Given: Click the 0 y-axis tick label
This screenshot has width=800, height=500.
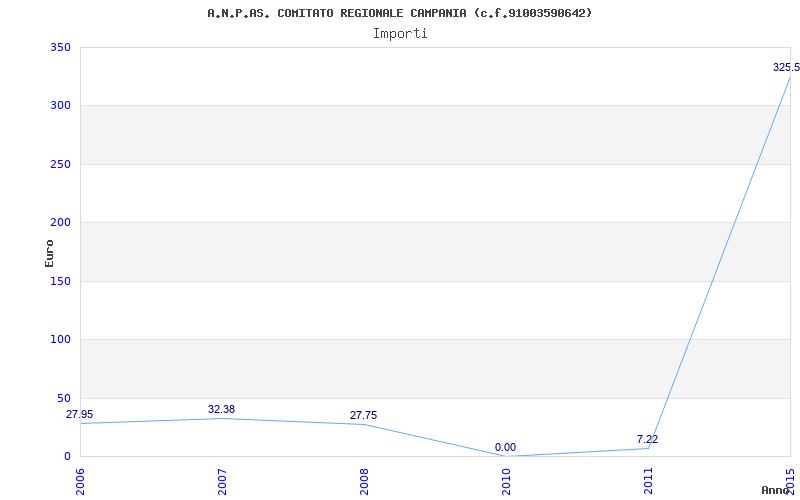Looking at the screenshot, I should 67,456.
